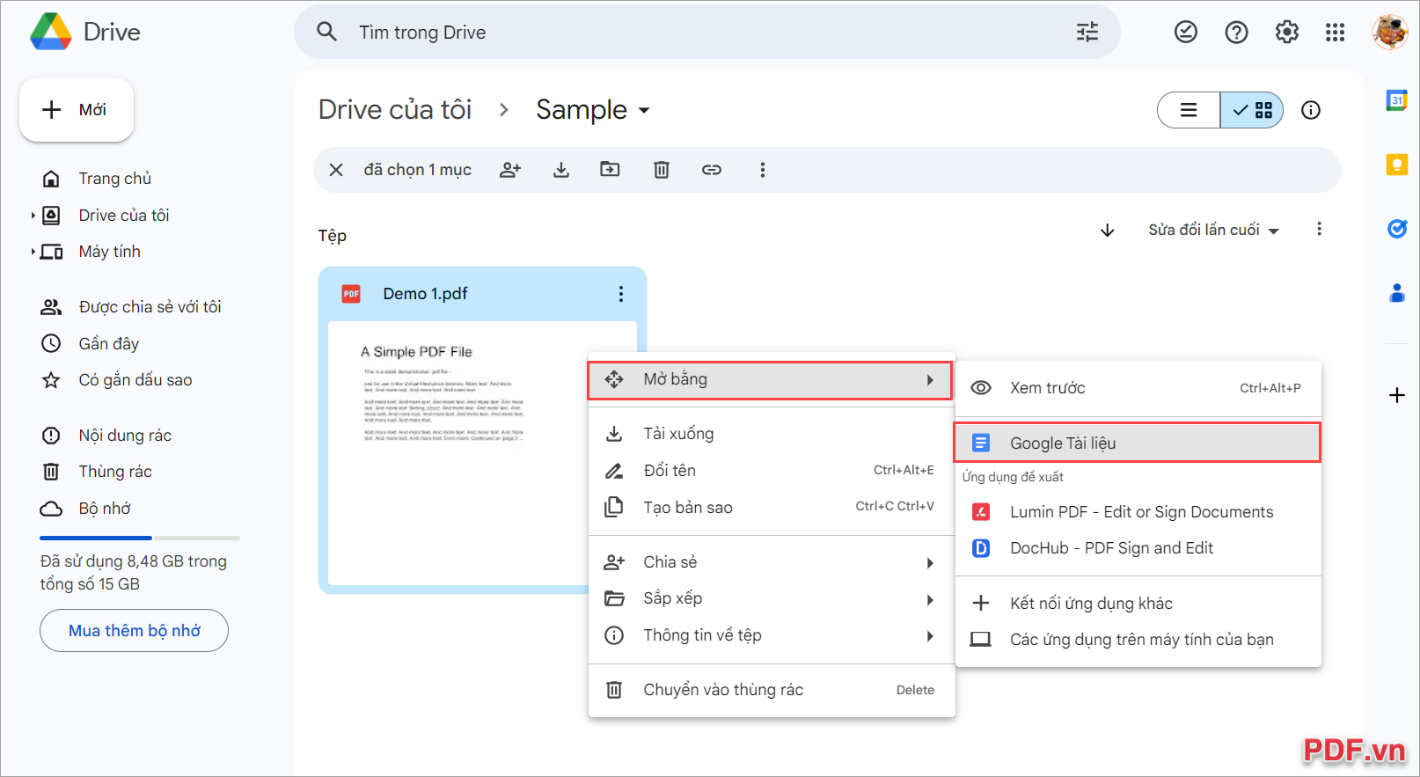Viewport: 1420px width, 777px height.
Task: Click the download toolbar icon
Action: (561, 170)
